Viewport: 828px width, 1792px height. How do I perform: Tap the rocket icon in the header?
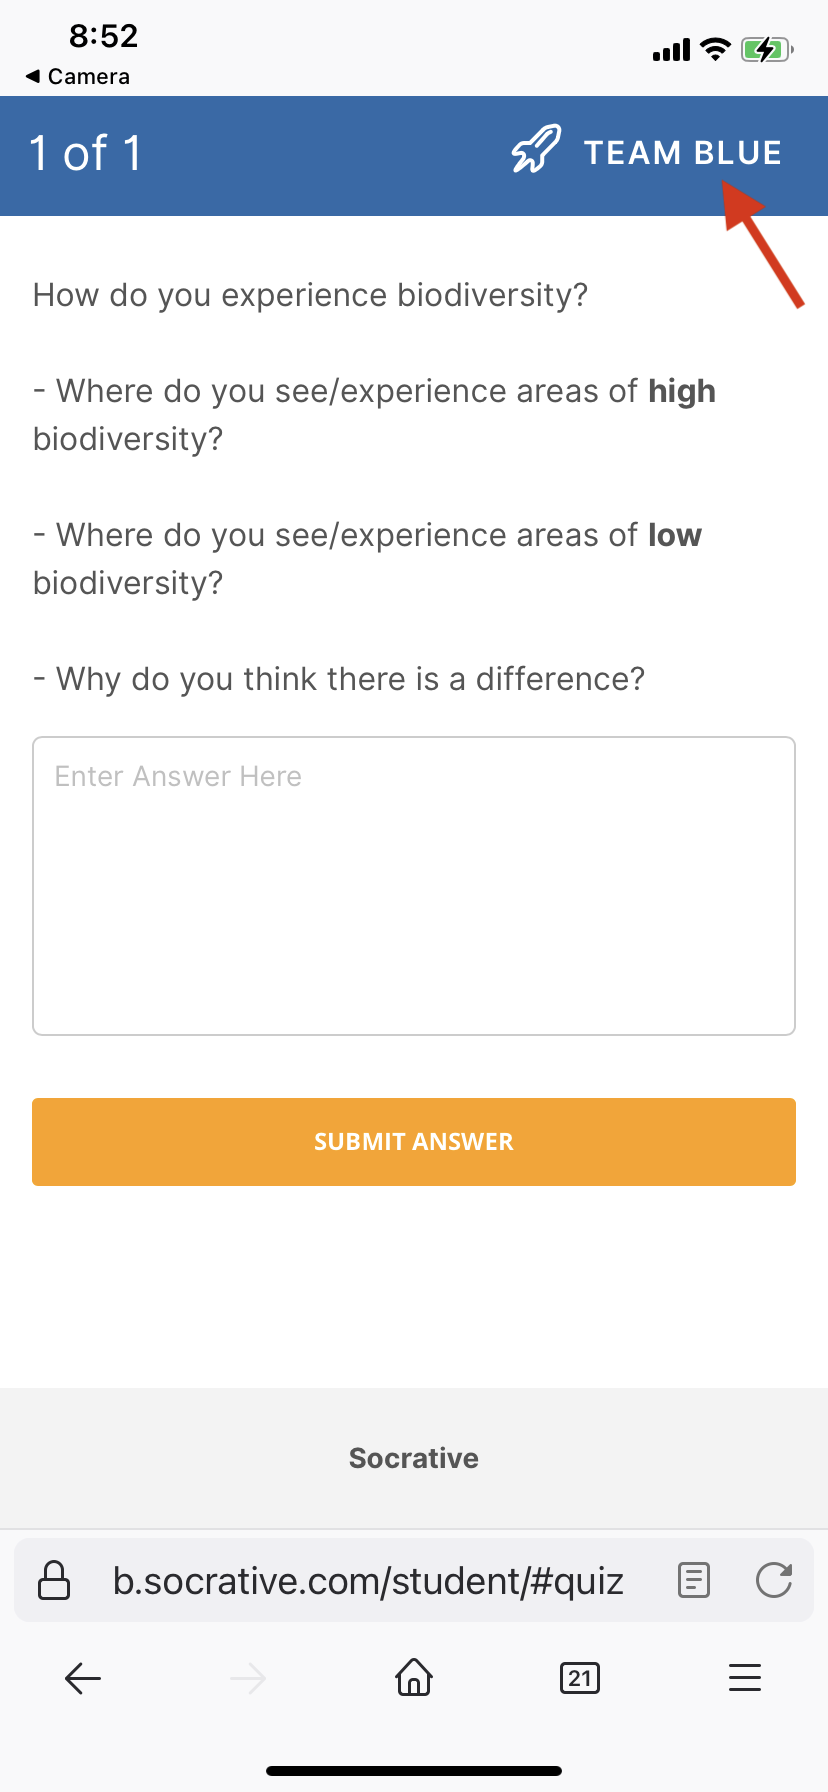(x=536, y=150)
